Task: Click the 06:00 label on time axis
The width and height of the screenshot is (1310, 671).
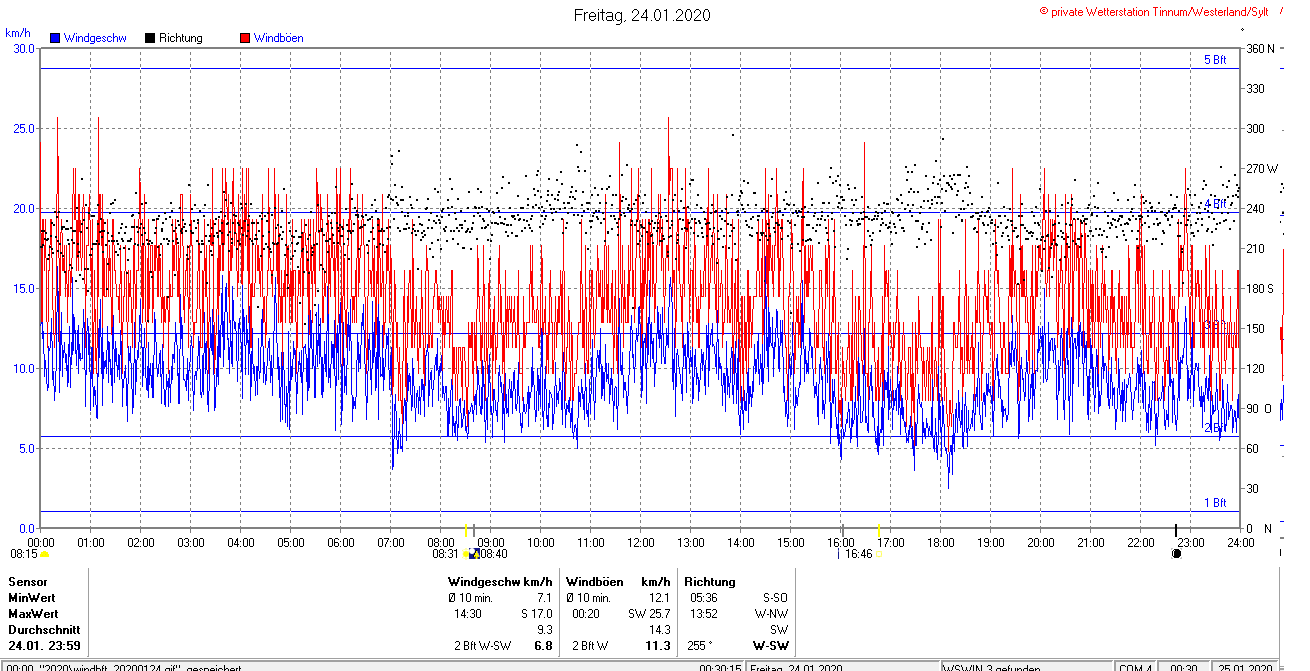Action: [341, 543]
